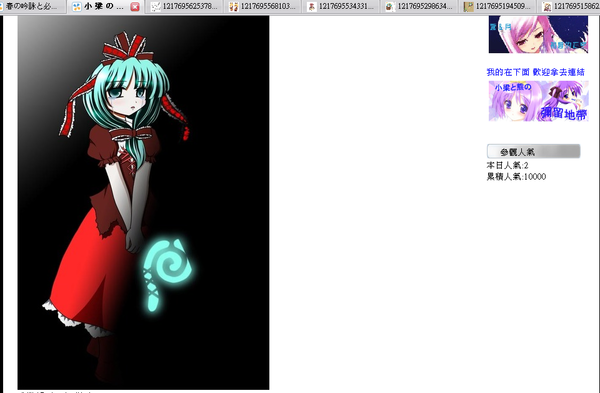Viewport: 600px width, 393px height.
Task: Open the 1217695568103 tab
Action: click(263, 7)
